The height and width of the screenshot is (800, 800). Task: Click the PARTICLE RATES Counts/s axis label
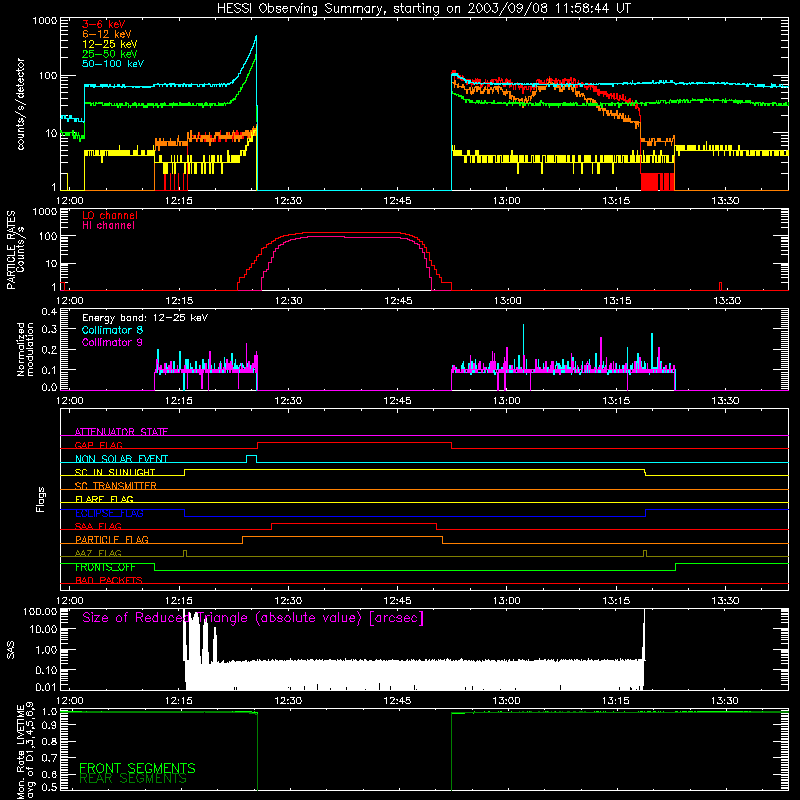[15, 250]
